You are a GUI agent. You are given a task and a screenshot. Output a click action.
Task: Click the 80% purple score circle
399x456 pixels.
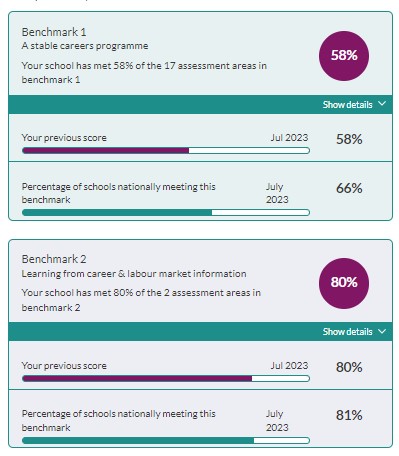[344, 283]
